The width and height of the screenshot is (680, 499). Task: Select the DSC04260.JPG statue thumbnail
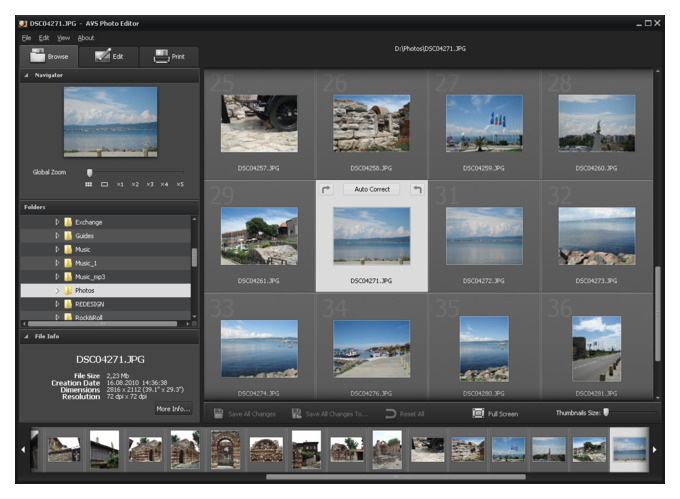point(597,123)
